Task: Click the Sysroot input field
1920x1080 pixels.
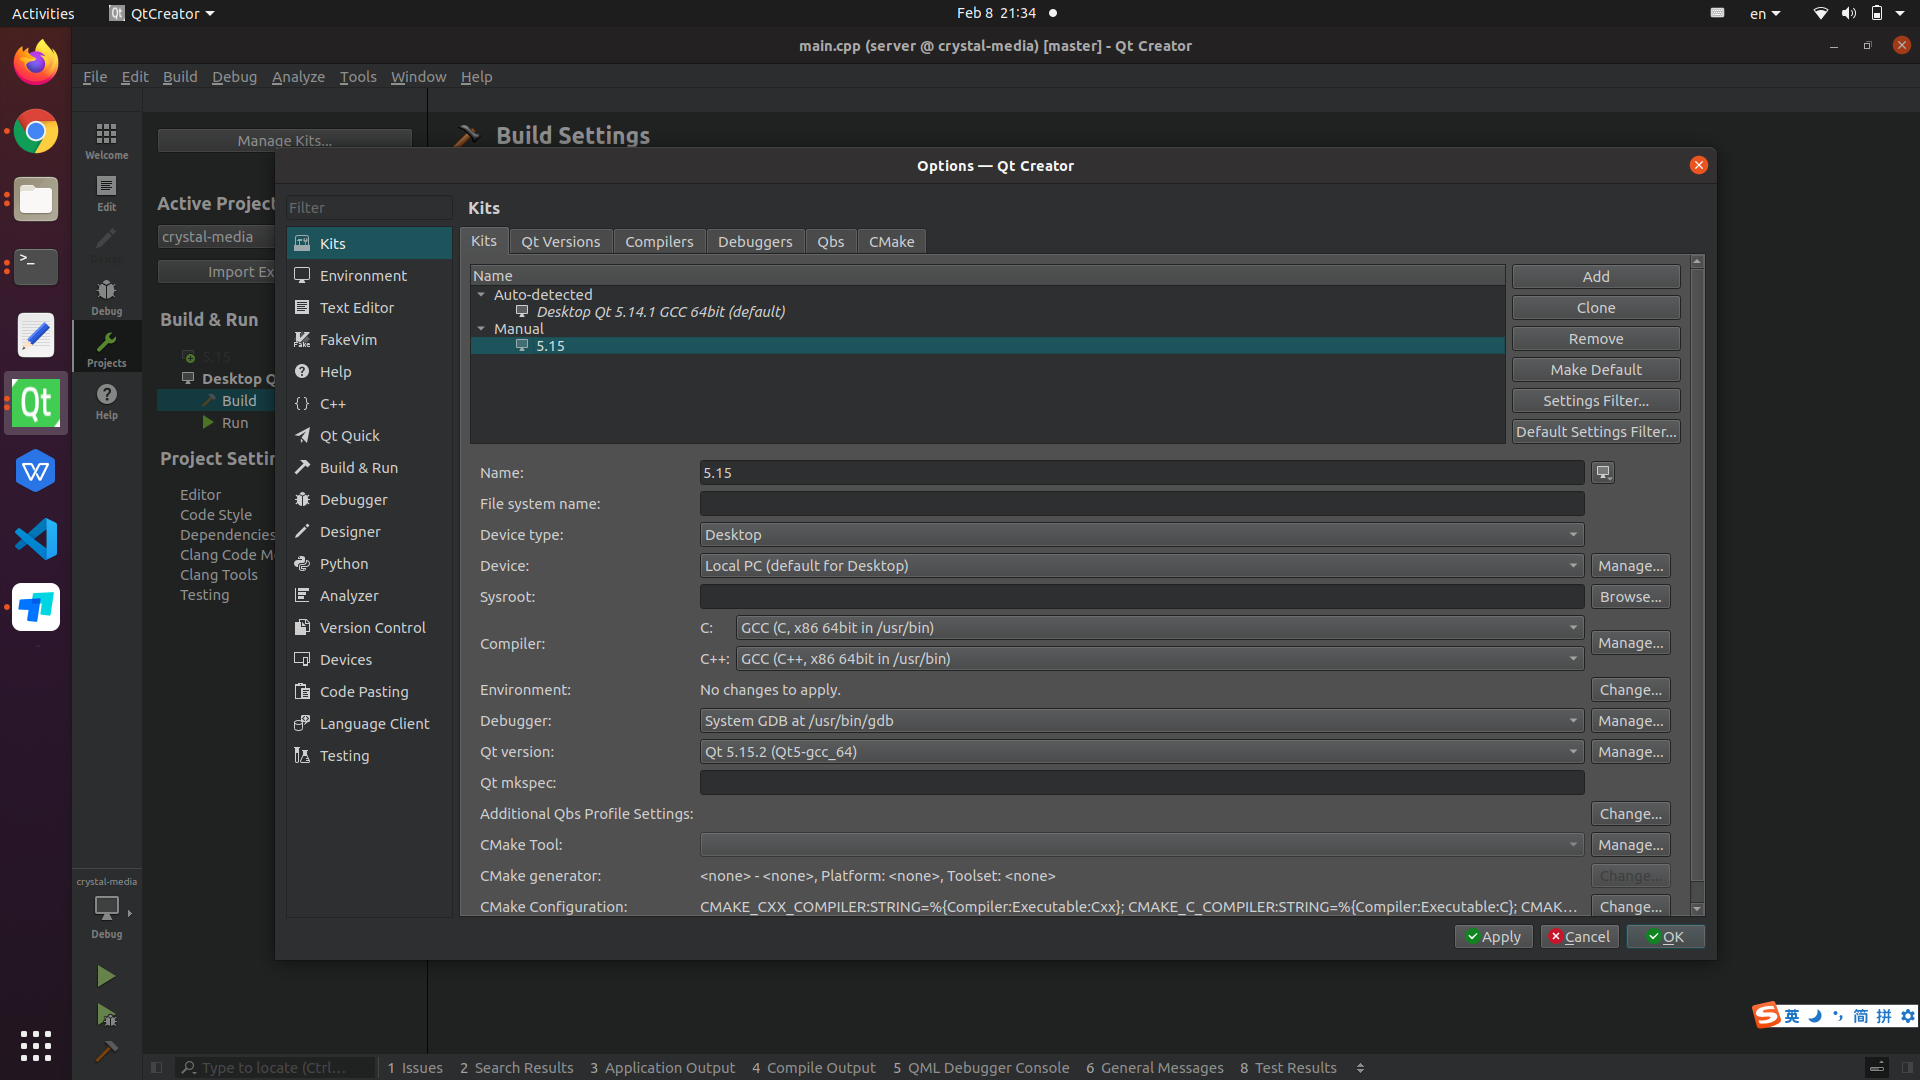Action: click(1142, 597)
